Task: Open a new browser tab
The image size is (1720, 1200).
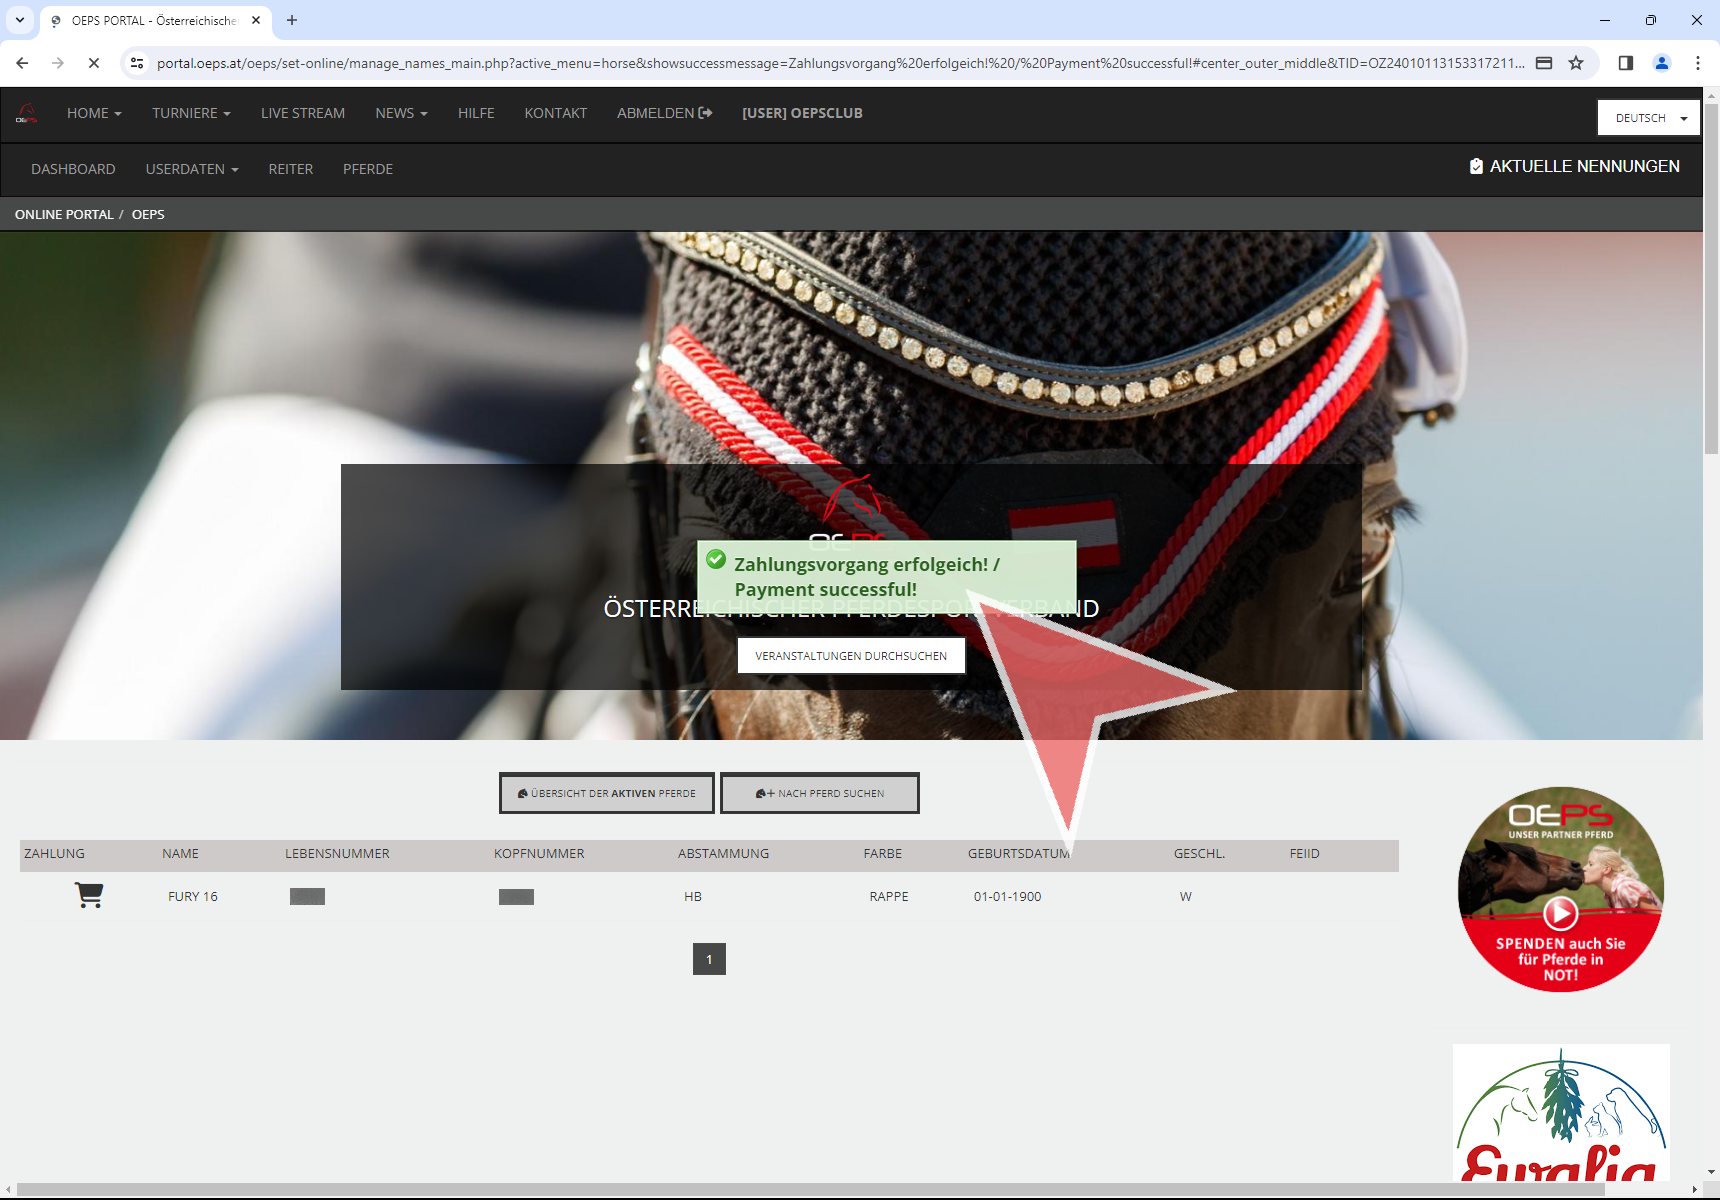Action: tap(292, 20)
